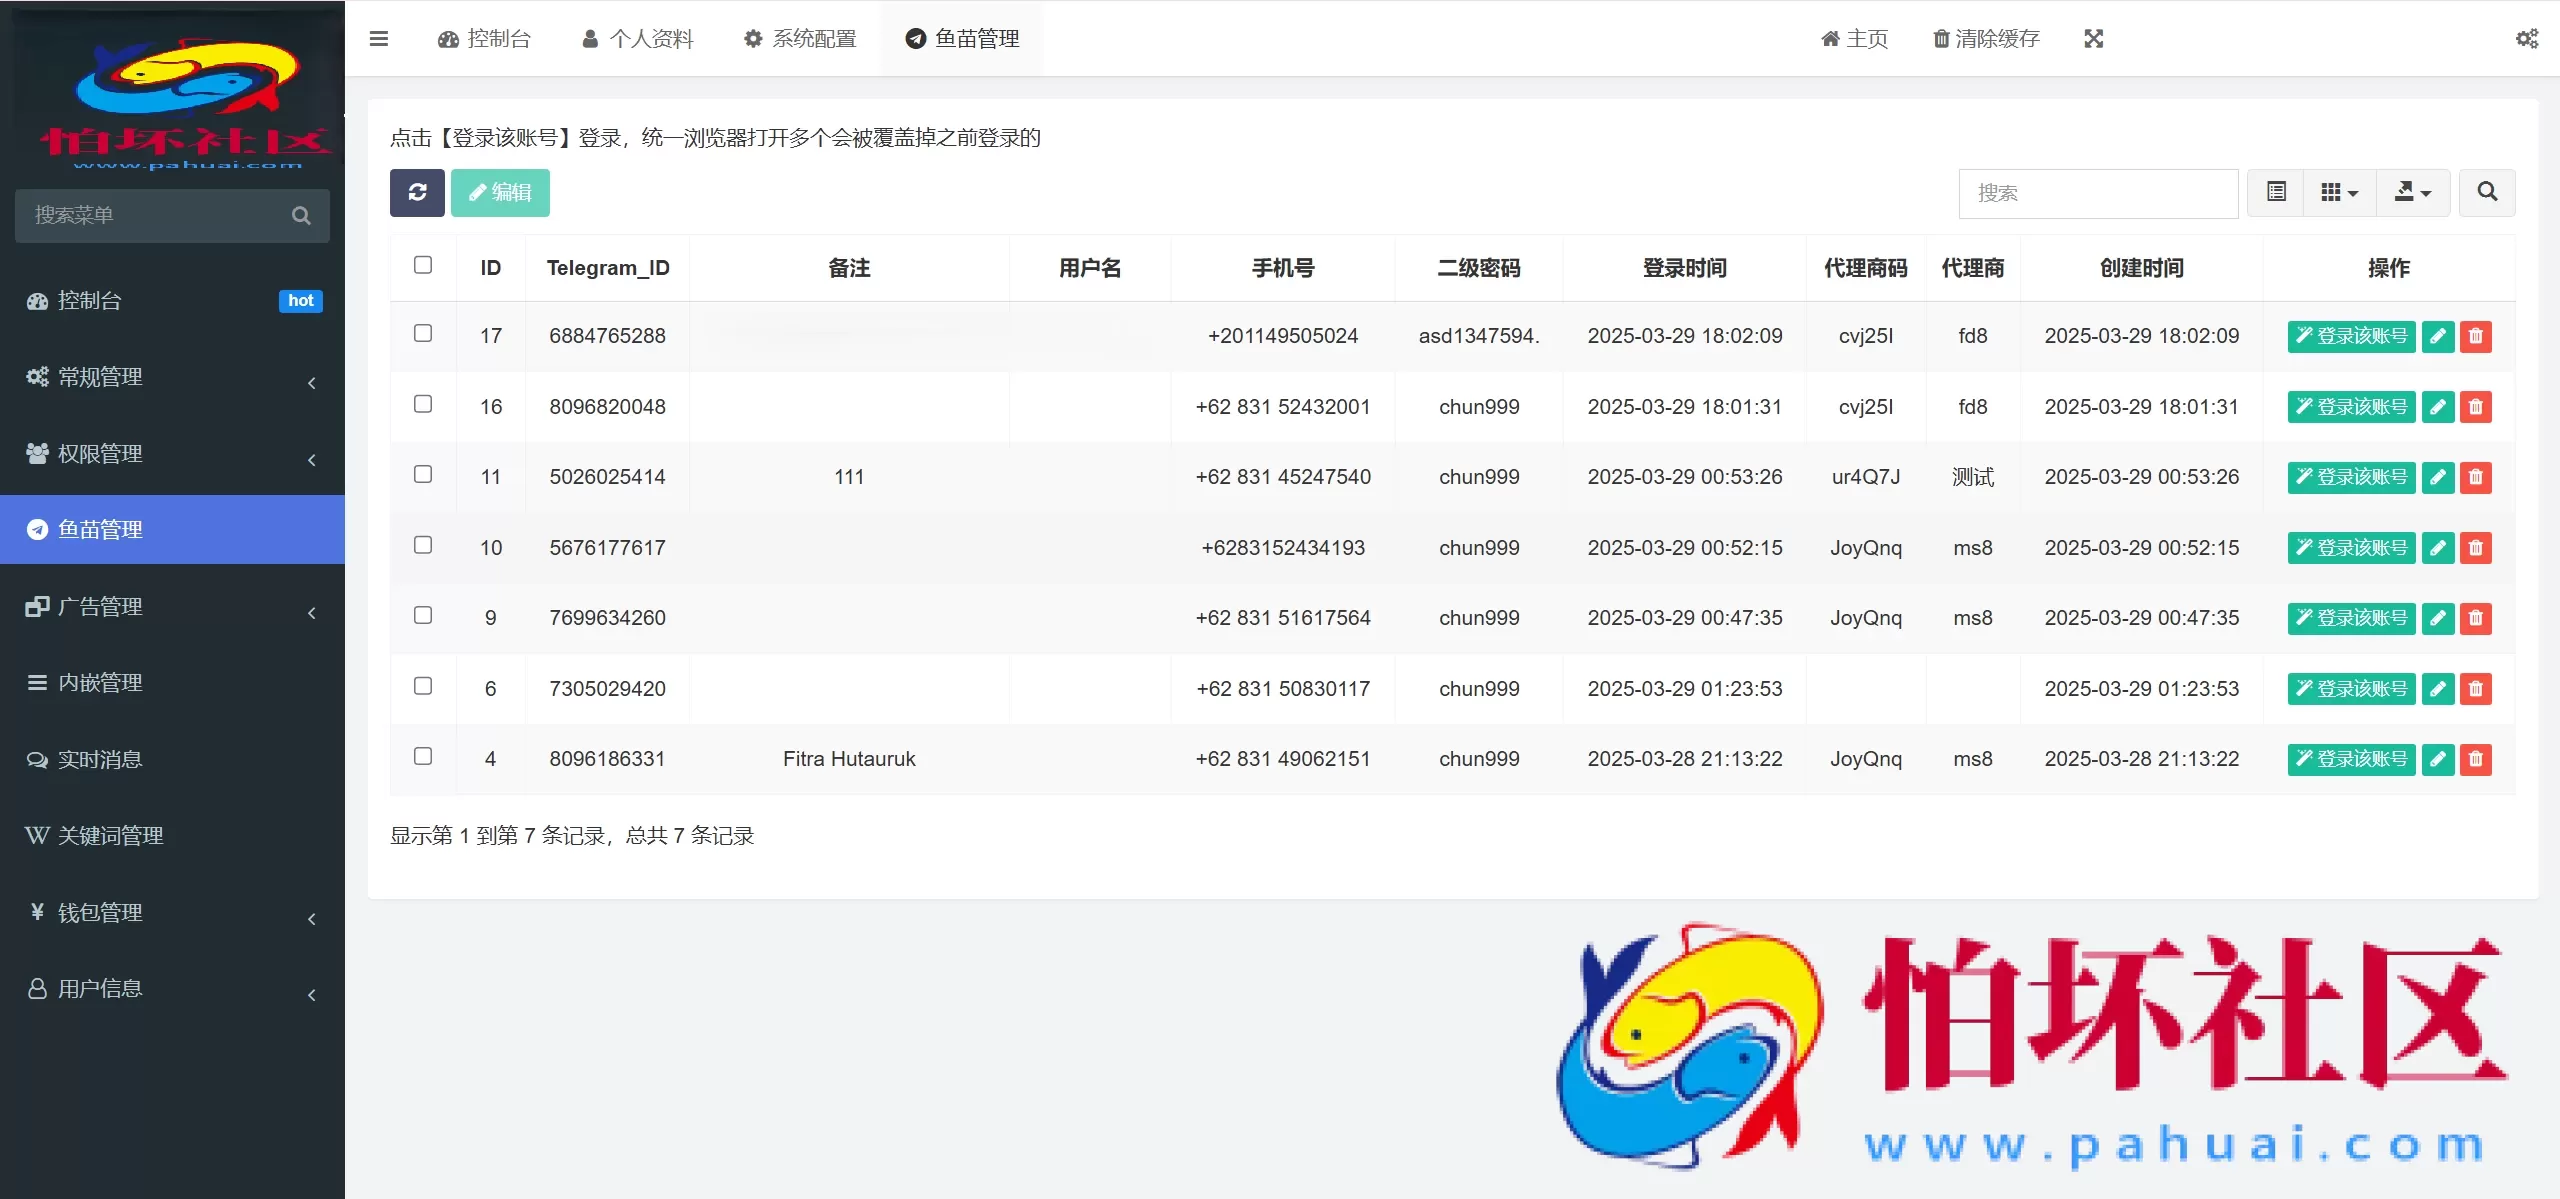Click the 清除缓存 link

[1984, 38]
